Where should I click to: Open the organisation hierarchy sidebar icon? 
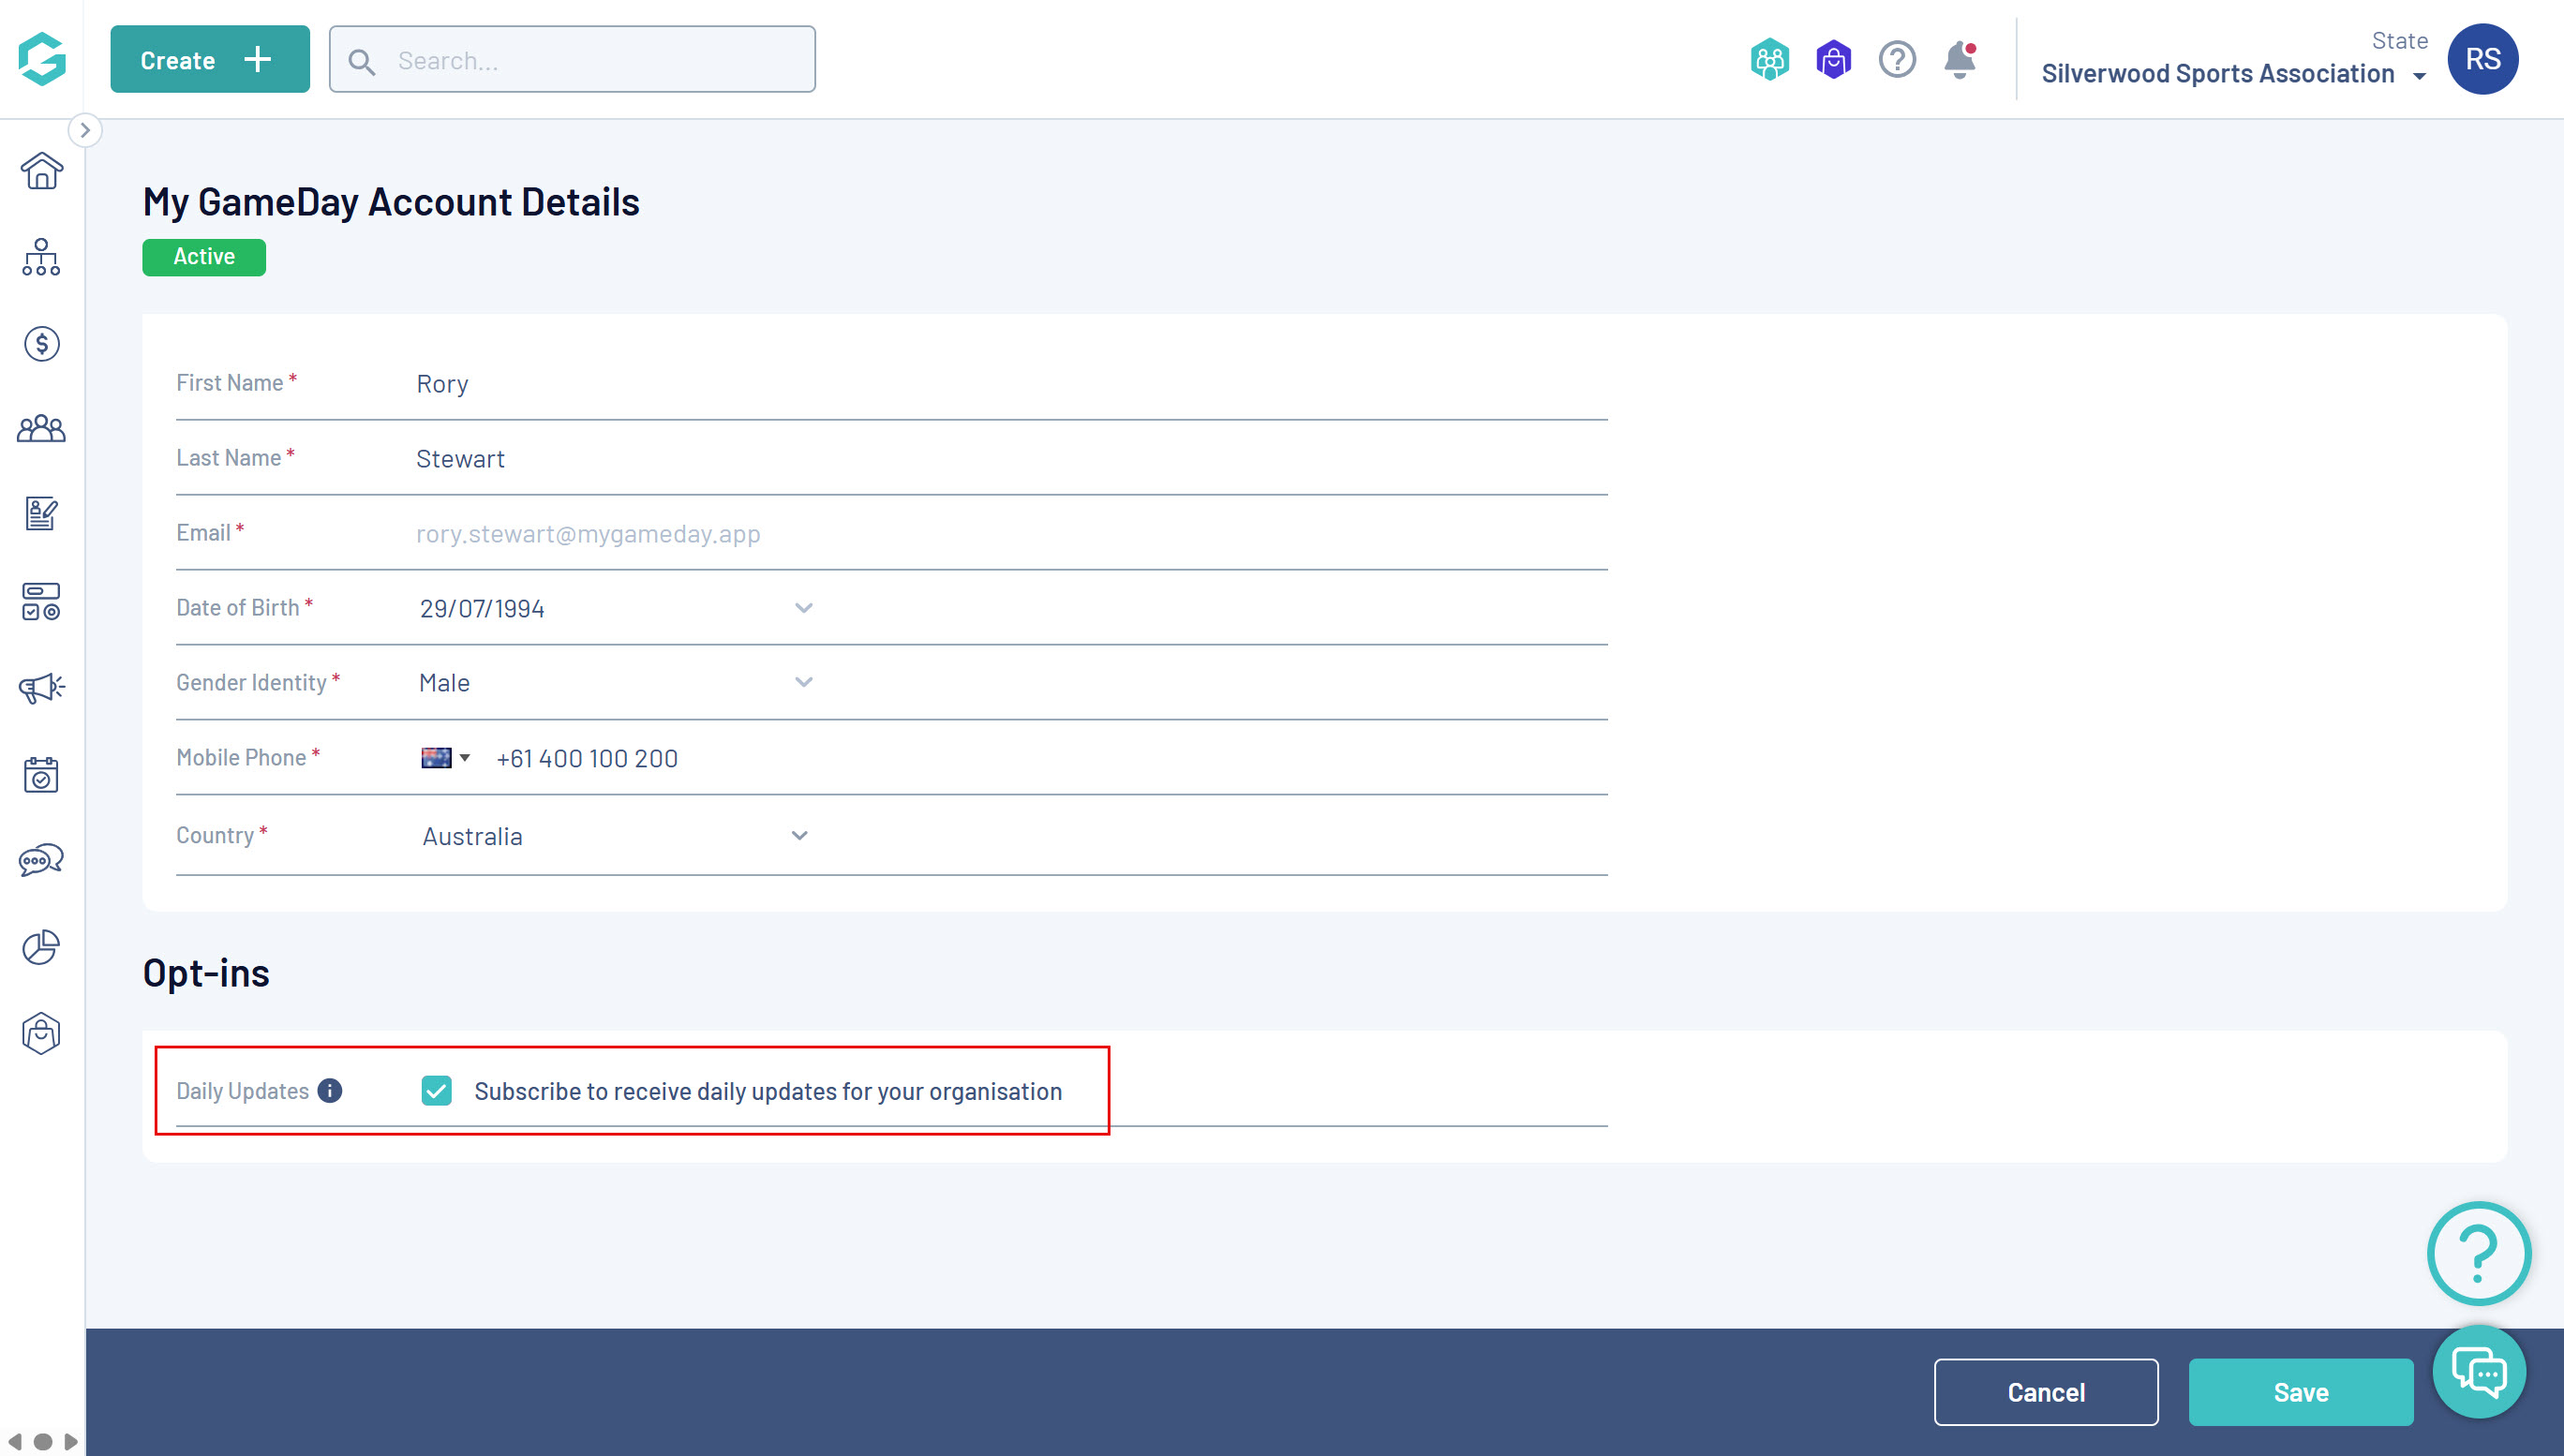pos(41,257)
